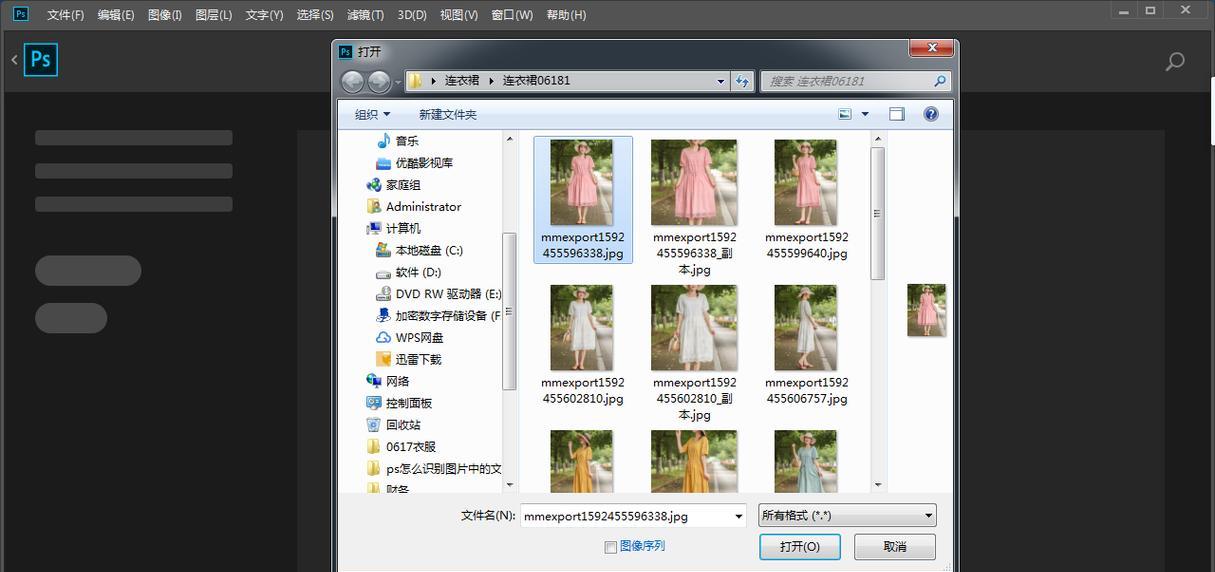The height and width of the screenshot is (572, 1215).
Task: Select Administrator folder in tree
Action: (423, 207)
